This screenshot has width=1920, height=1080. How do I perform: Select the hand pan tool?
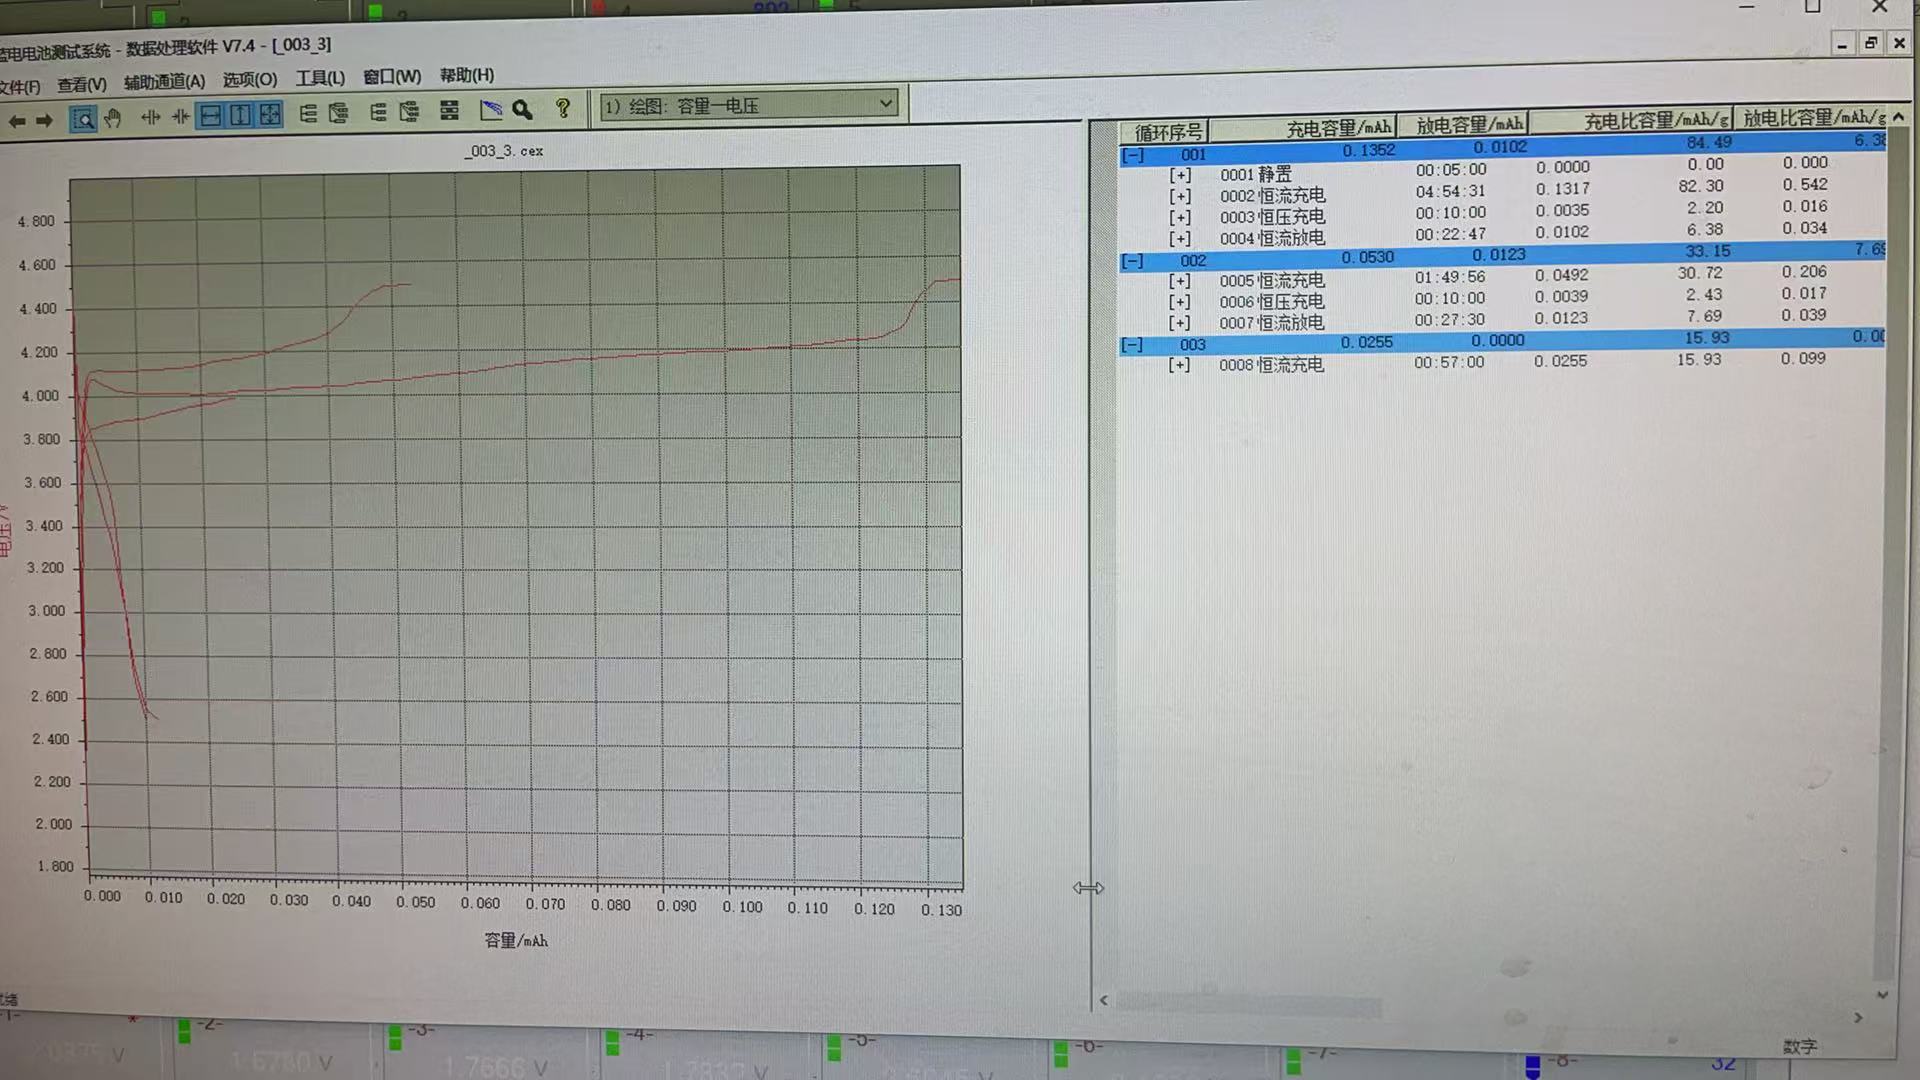pyautogui.click(x=113, y=118)
